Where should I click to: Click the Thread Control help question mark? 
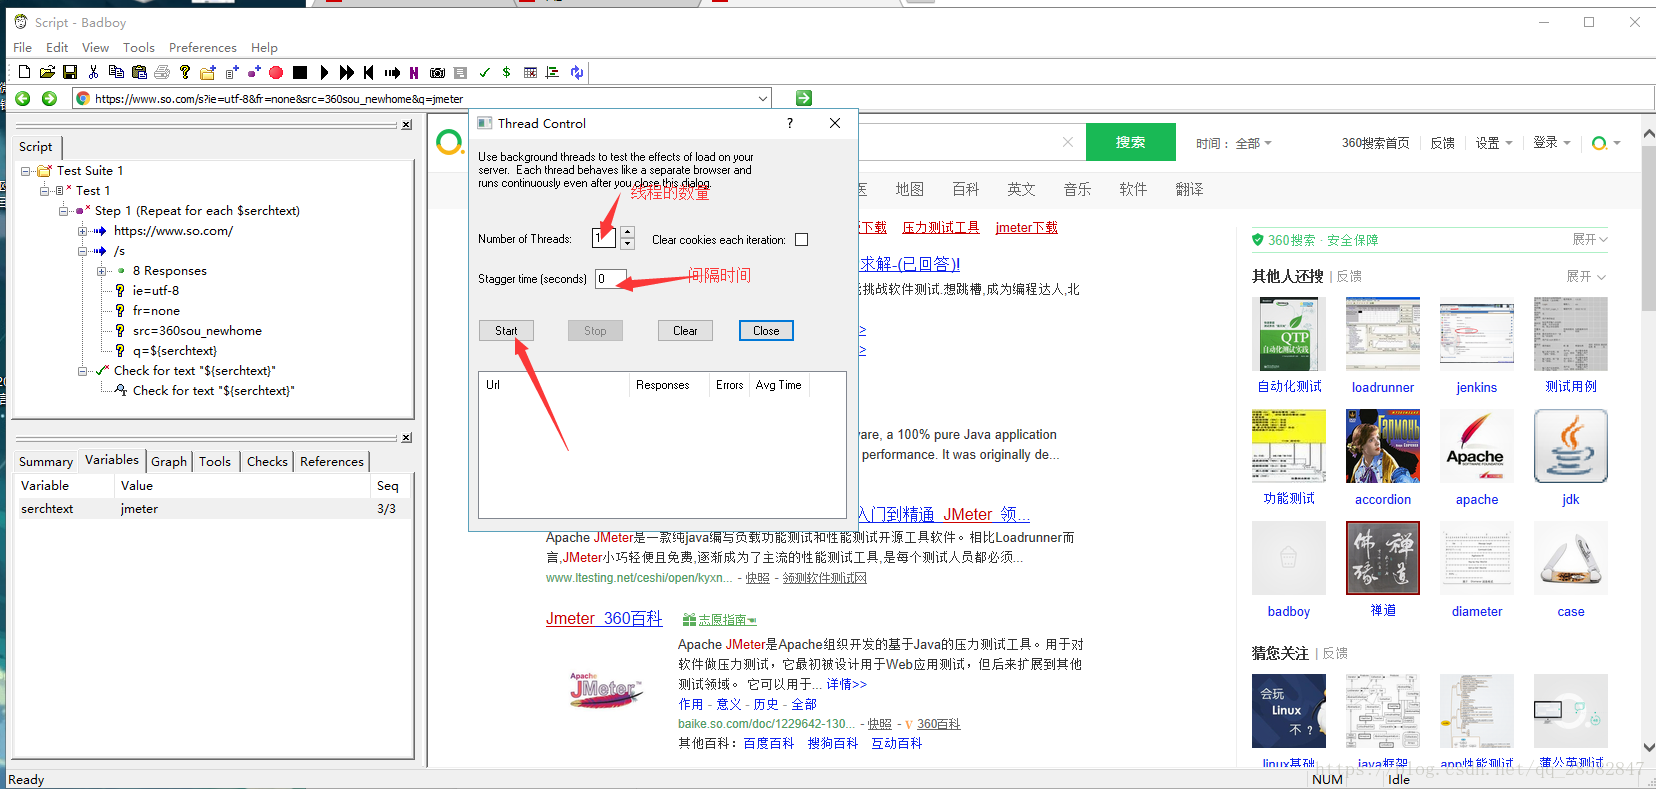790,123
